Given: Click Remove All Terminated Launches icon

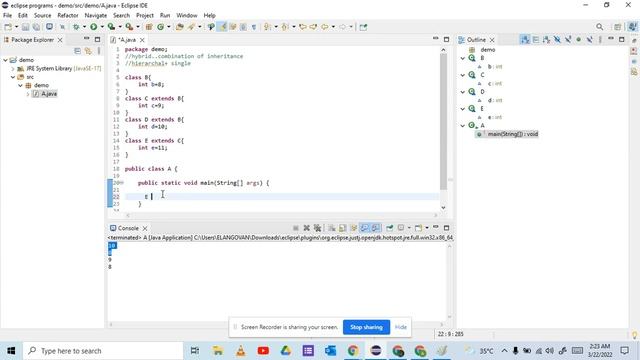Looking at the screenshot, I should (x=317, y=228).
